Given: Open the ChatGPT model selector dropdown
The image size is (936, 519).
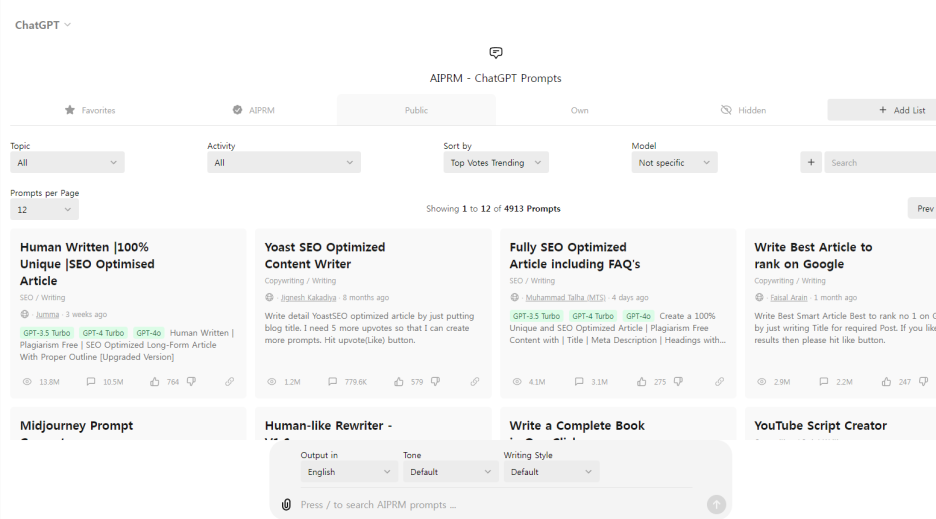Looking at the screenshot, I should [42, 25].
